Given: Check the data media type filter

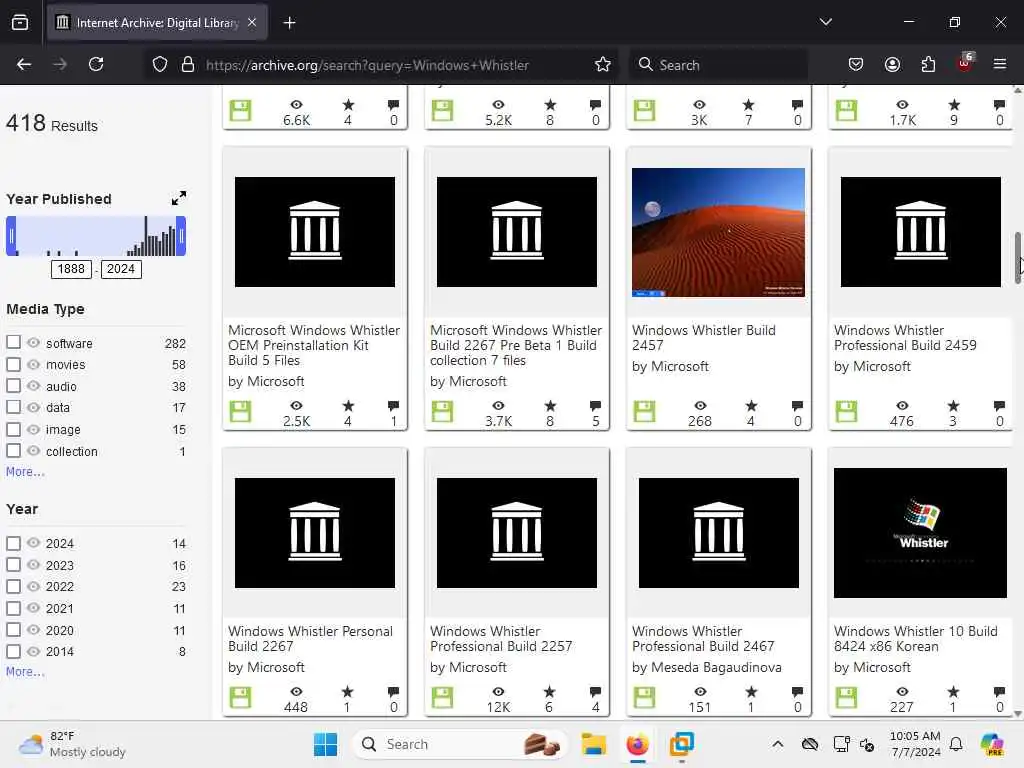Looking at the screenshot, I should (x=13, y=407).
